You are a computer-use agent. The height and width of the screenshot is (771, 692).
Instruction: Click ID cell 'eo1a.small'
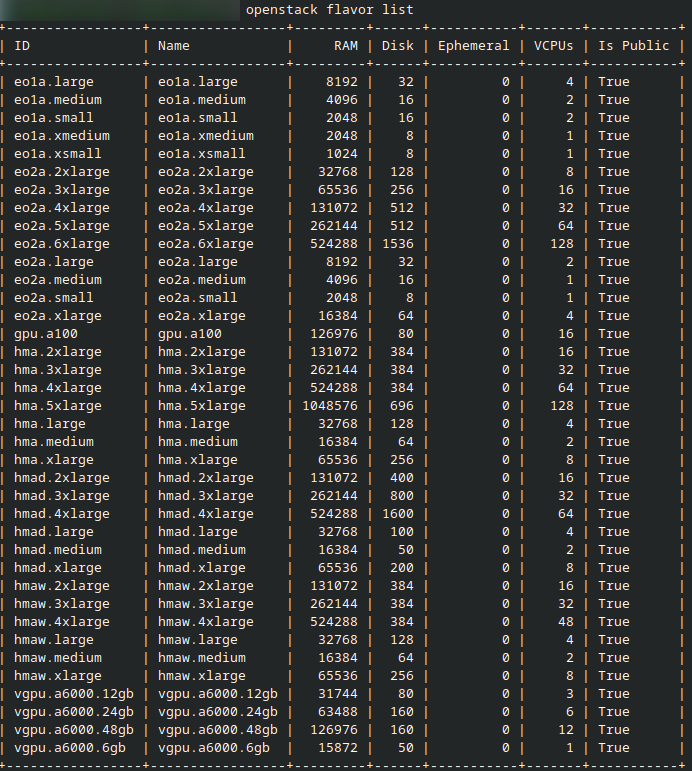54,118
